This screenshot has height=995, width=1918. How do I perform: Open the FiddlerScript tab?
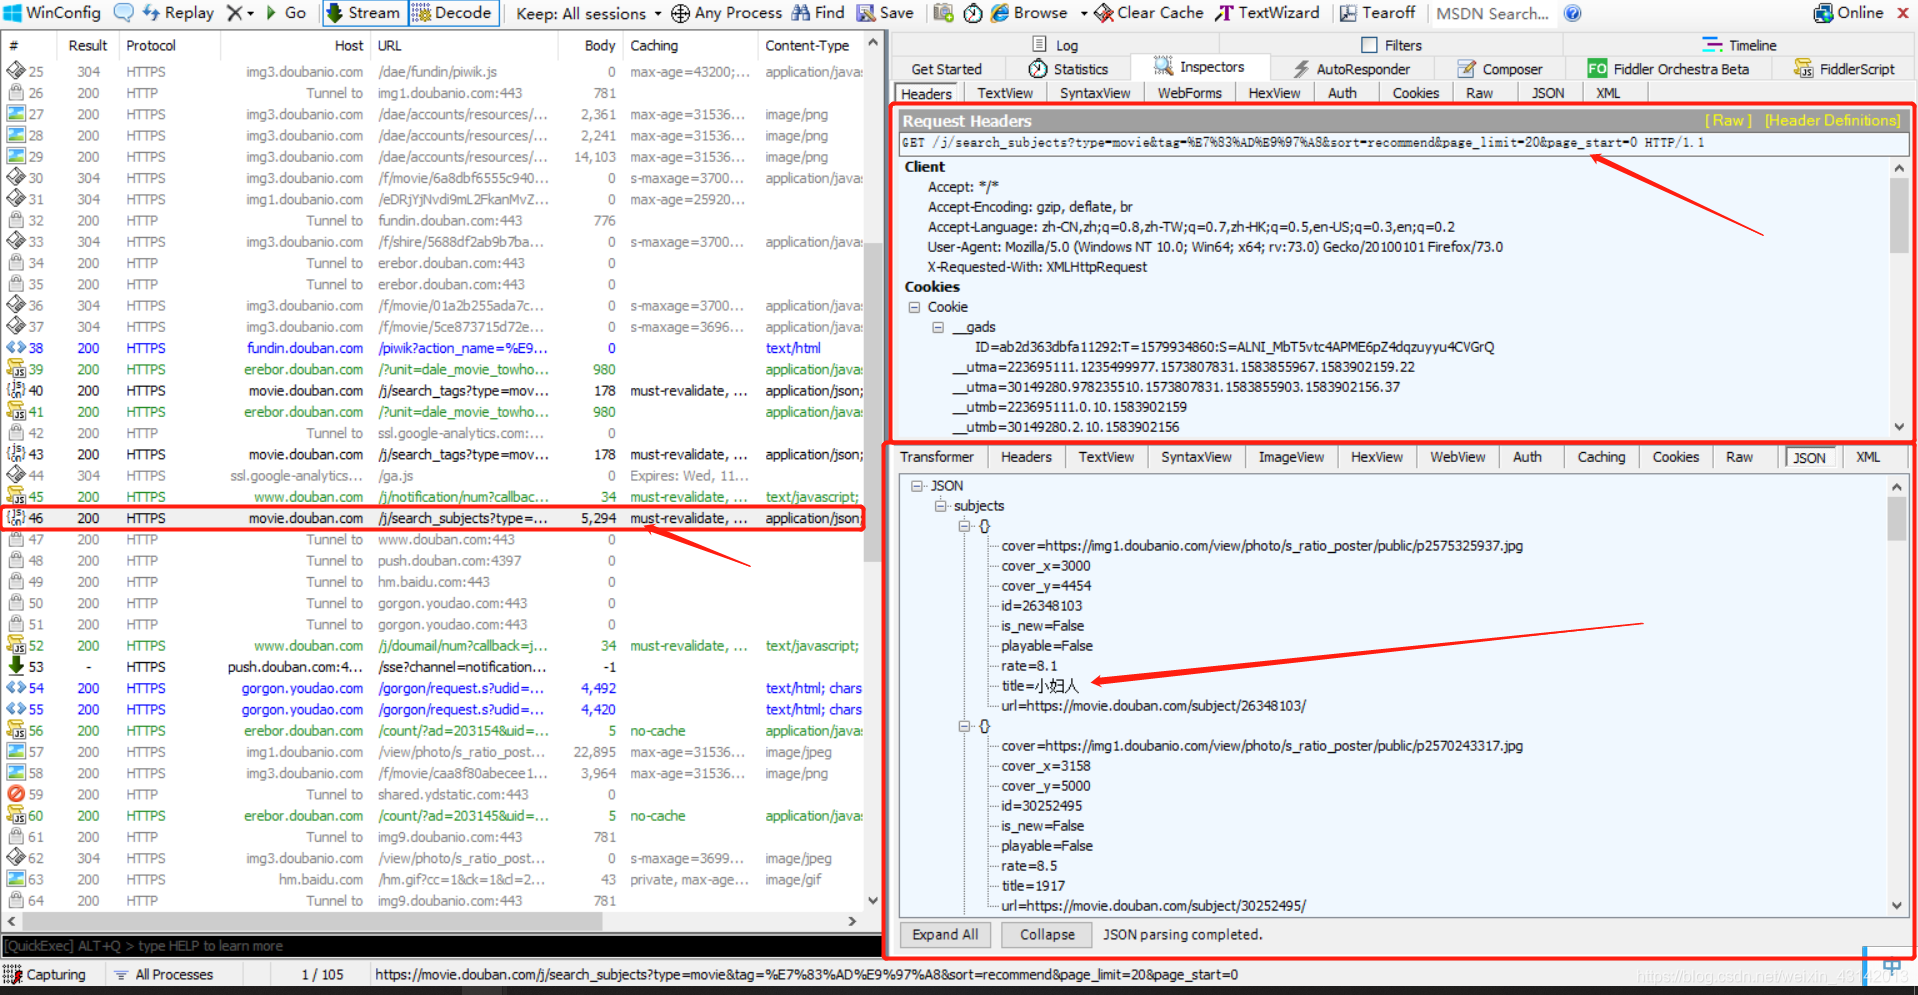click(x=1844, y=69)
